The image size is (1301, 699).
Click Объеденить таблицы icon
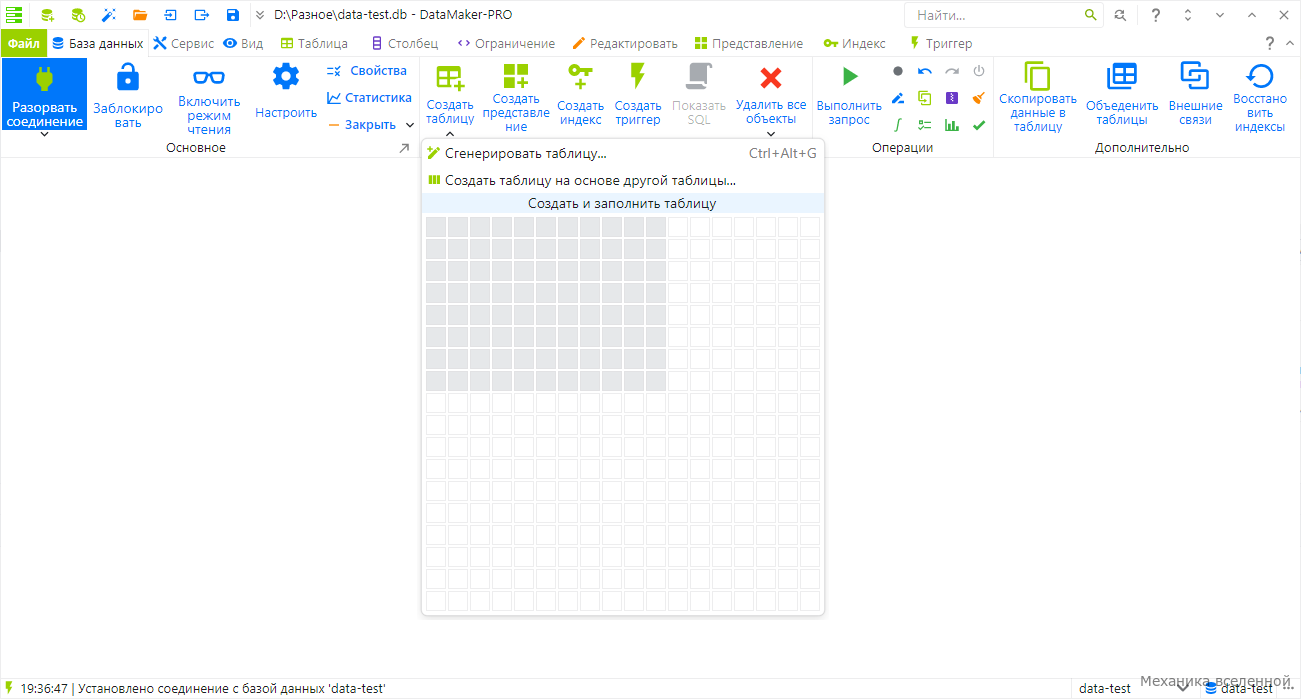[x=1122, y=77]
